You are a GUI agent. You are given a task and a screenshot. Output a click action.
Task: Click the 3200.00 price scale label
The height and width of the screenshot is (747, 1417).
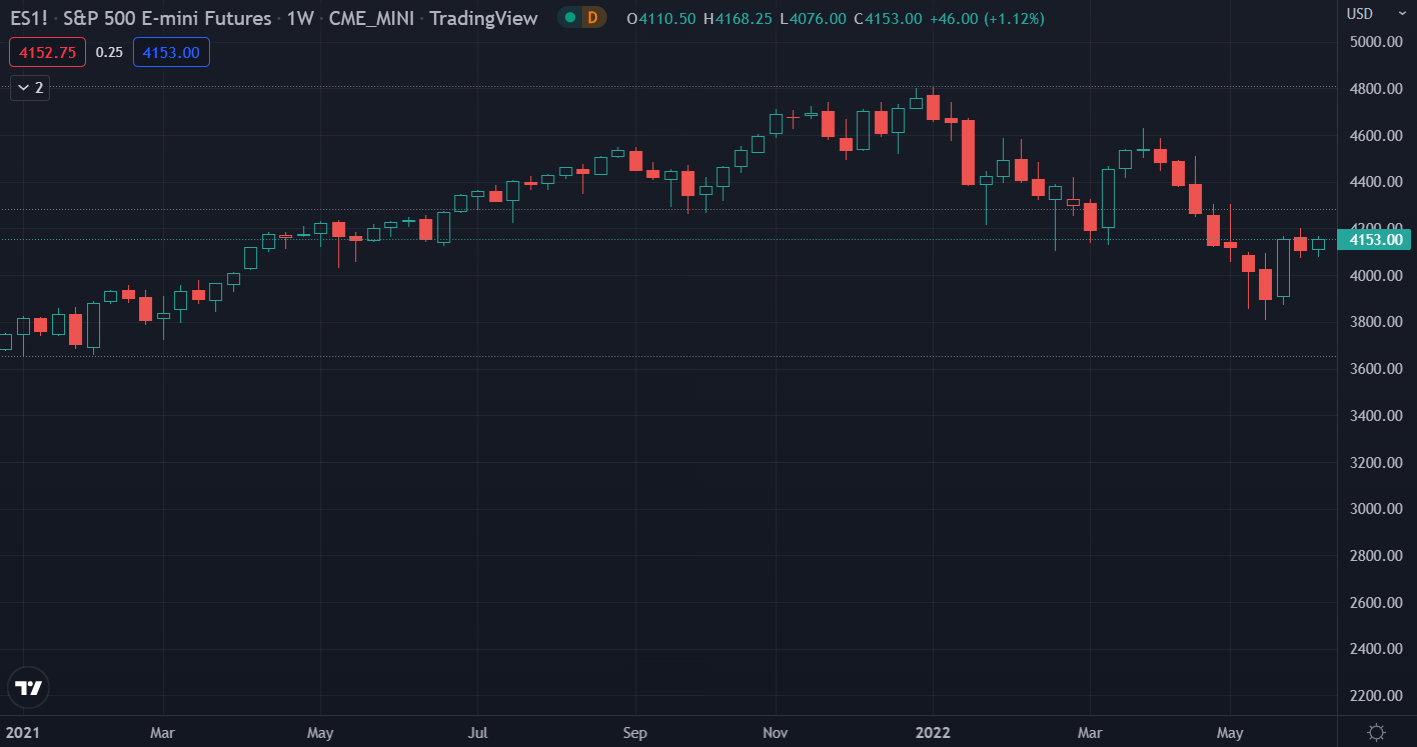[1377, 463]
